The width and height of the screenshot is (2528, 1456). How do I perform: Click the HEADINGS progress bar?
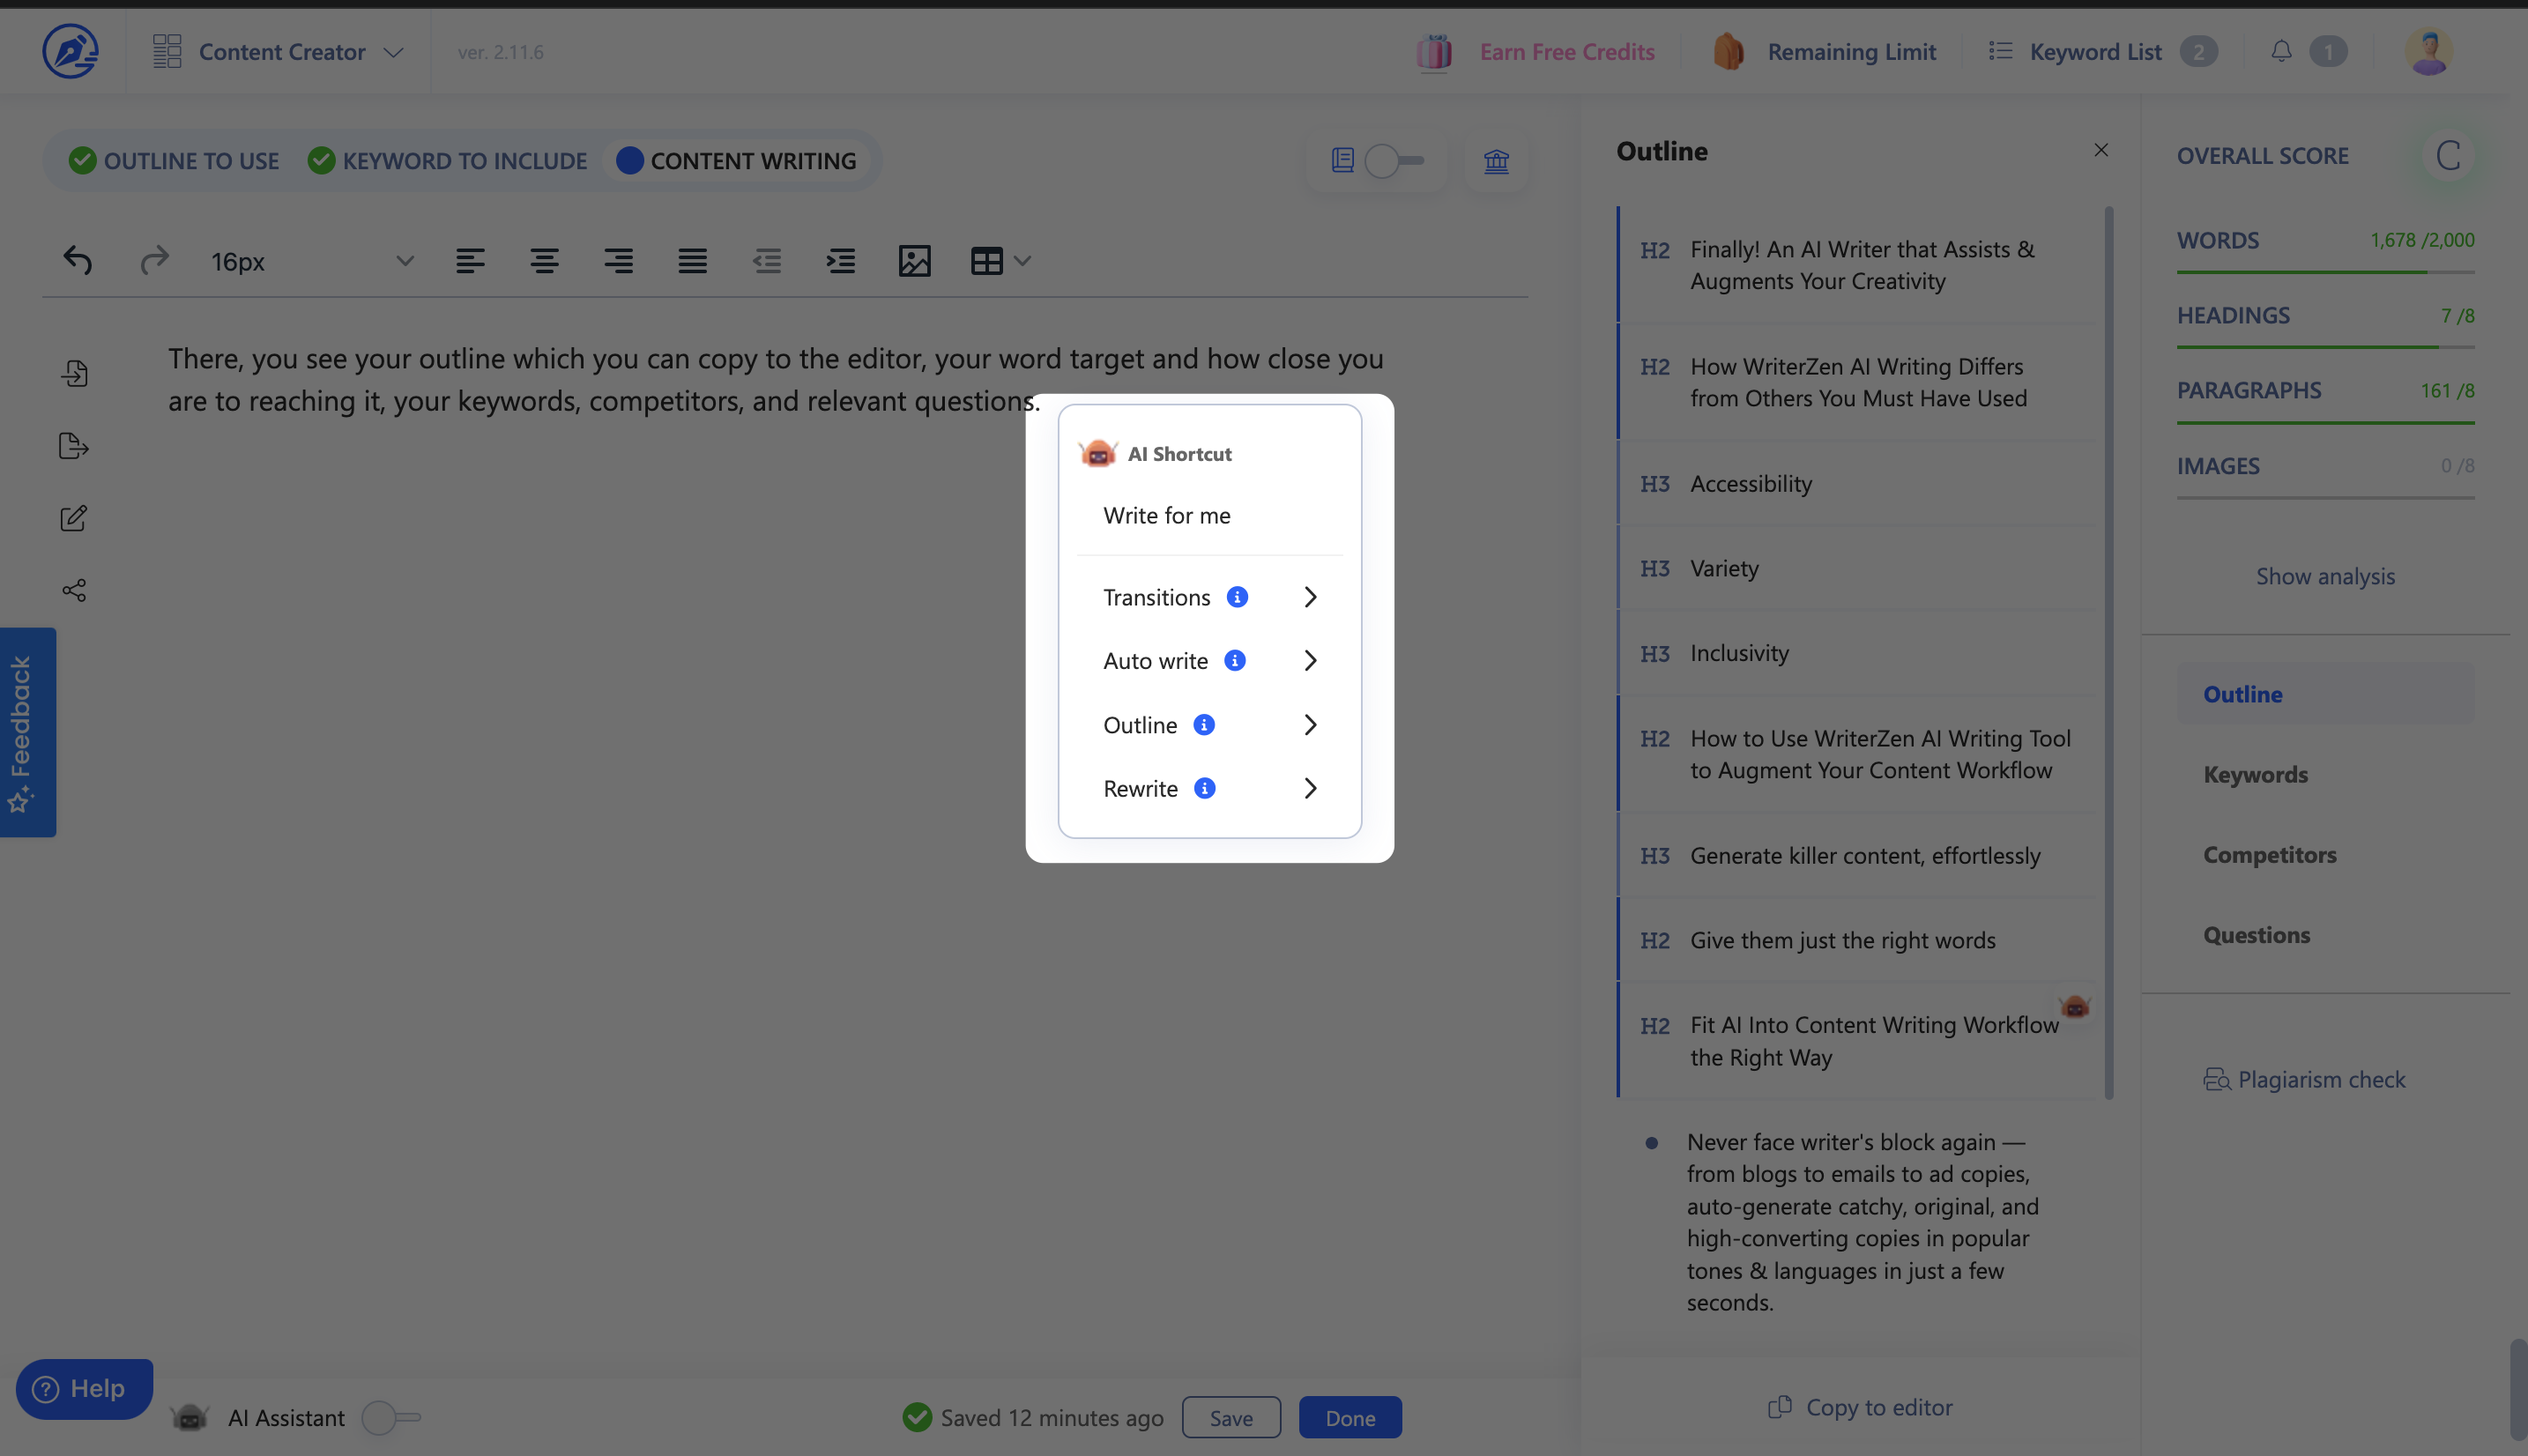coord(2325,346)
